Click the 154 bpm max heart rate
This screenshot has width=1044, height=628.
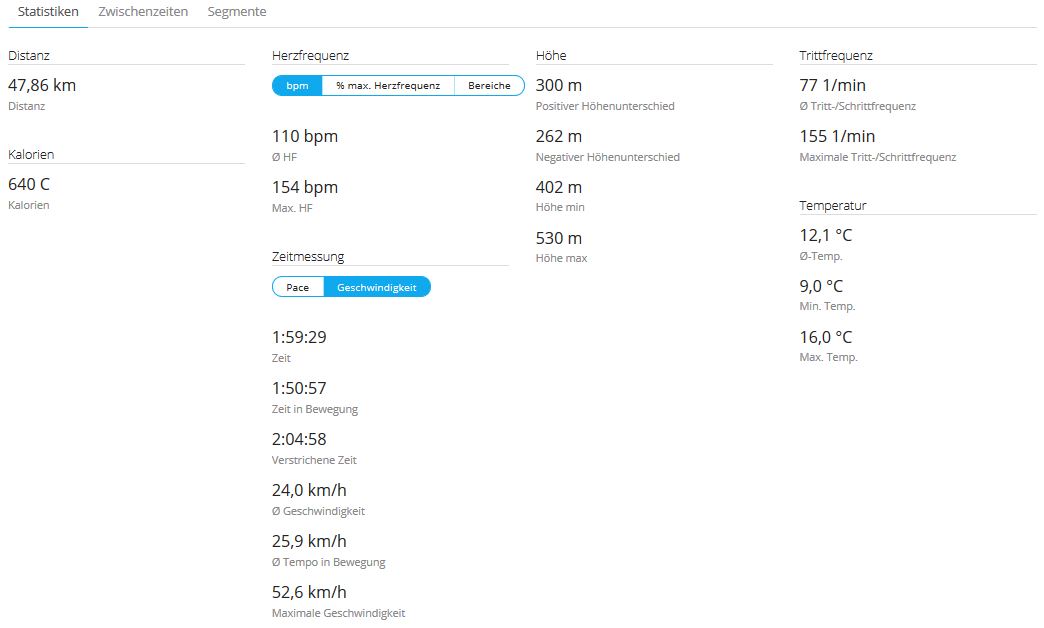click(305, 188)
